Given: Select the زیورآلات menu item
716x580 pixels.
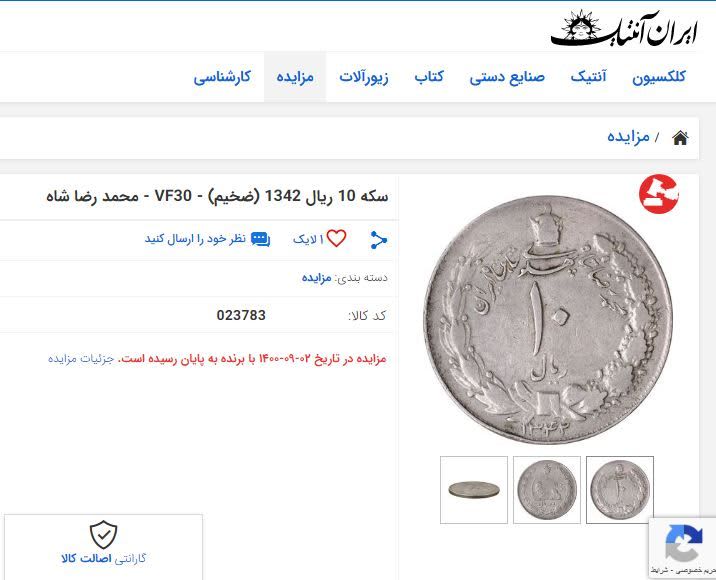Looking at the screenshot, I should point(363,77).
